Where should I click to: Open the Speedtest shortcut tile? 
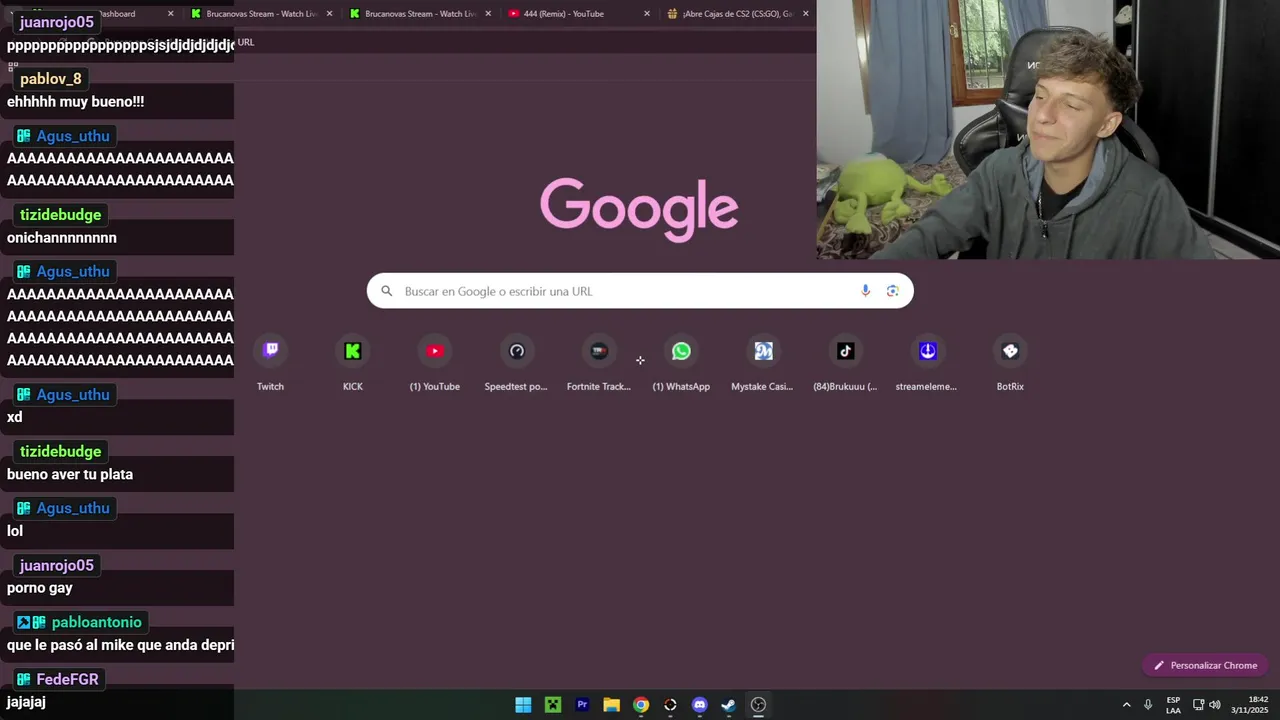516,364
